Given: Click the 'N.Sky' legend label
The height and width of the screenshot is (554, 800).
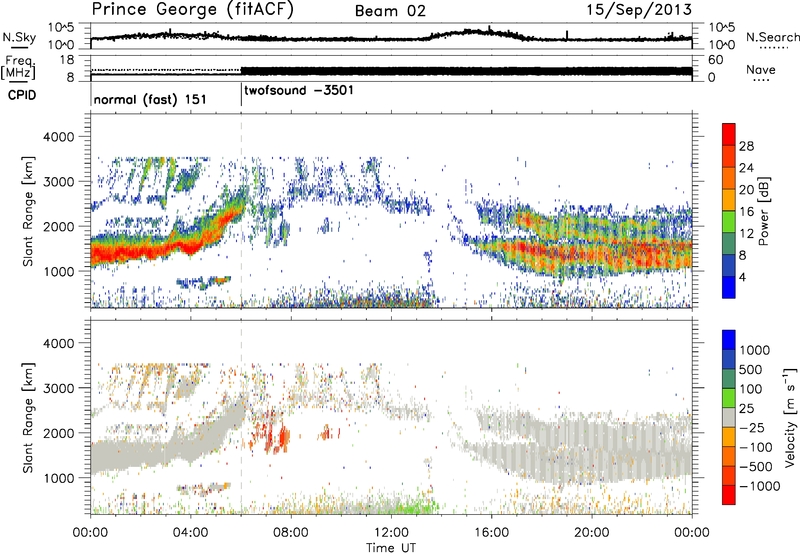Looking at the screenshot, I should [x=19, y=37].
